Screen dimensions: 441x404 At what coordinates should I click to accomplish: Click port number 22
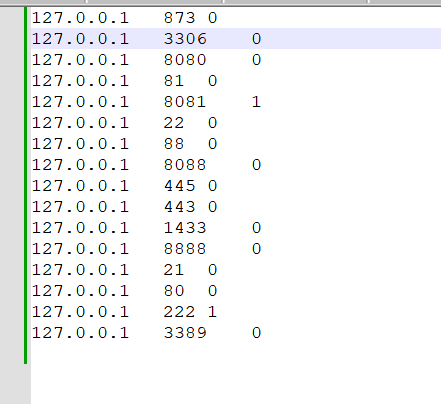(x=174, y=123)
